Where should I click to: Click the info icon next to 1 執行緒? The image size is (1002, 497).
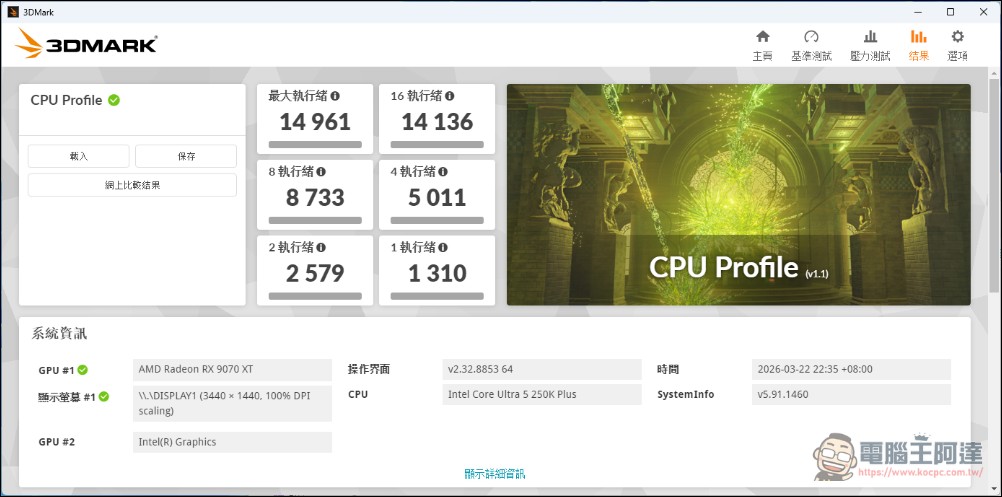point(443,247)
